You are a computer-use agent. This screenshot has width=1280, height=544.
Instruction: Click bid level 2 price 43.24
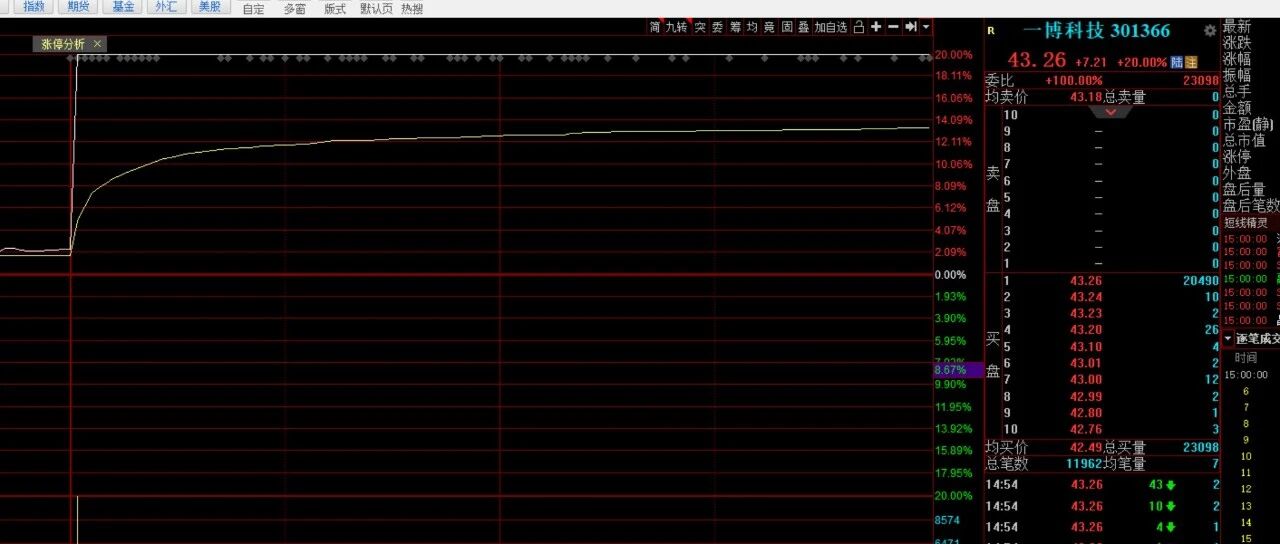(x=1086, y=297)
